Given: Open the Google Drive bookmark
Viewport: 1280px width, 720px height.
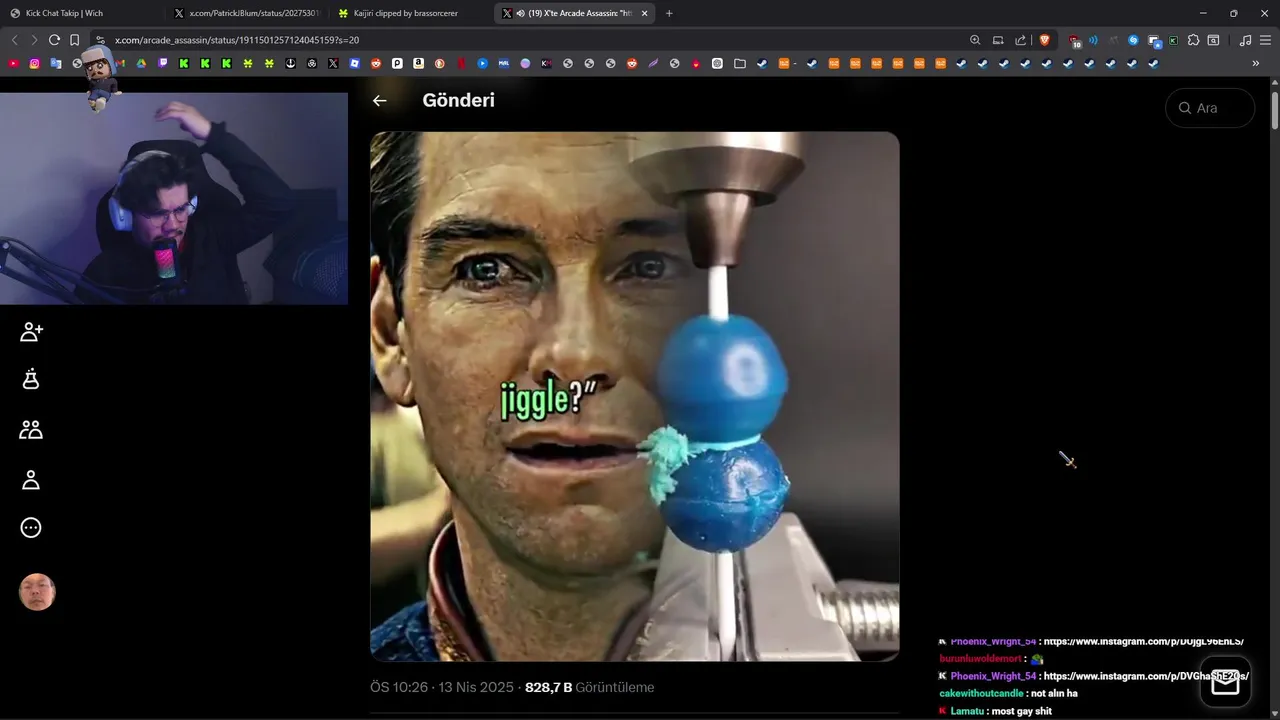Looking at the screenshot, I should click(141, 63).
